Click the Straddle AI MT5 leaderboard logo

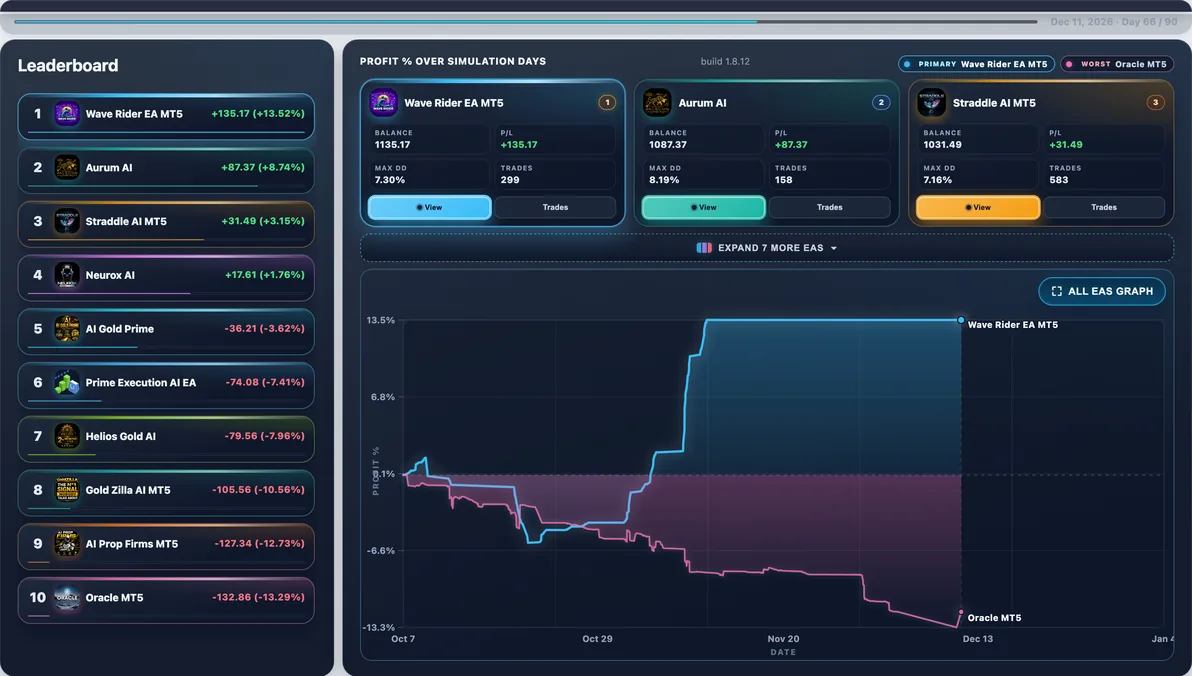coord(67,221)
